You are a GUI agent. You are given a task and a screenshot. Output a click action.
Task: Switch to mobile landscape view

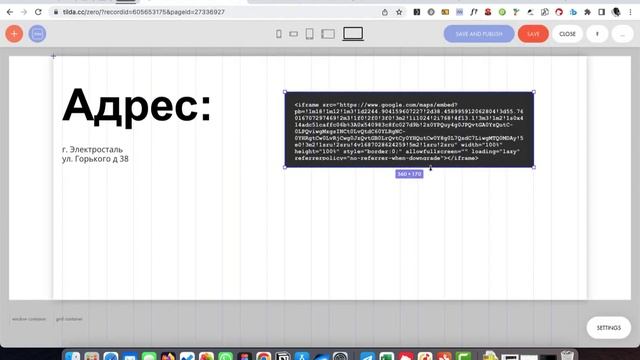(x=293, y=34)
